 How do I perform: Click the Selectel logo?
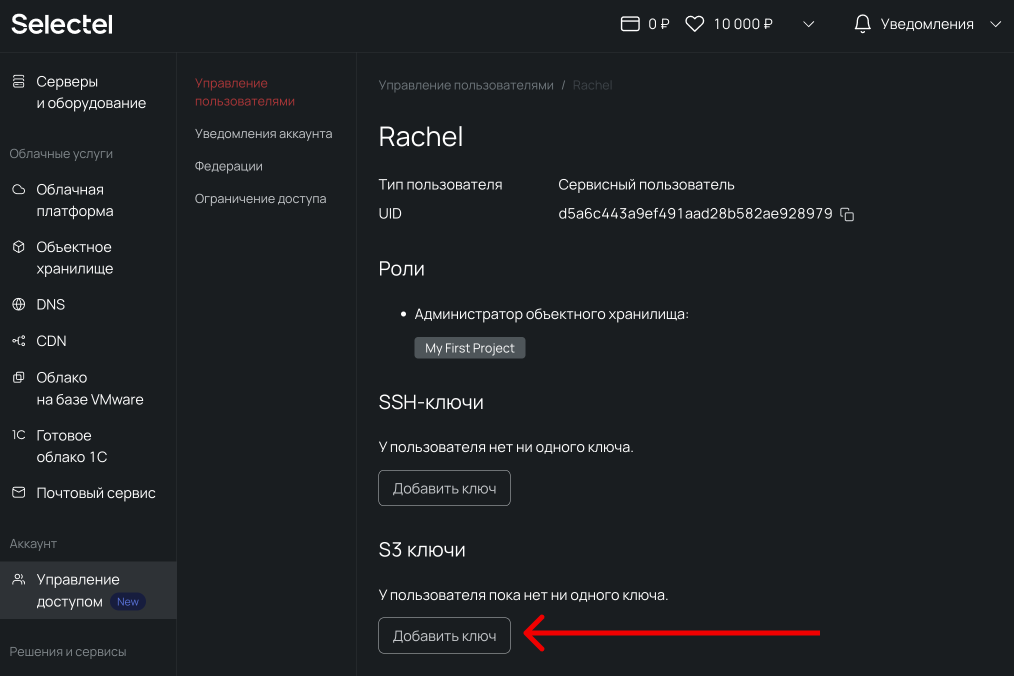pyautogui.click(x=62, y=25)
